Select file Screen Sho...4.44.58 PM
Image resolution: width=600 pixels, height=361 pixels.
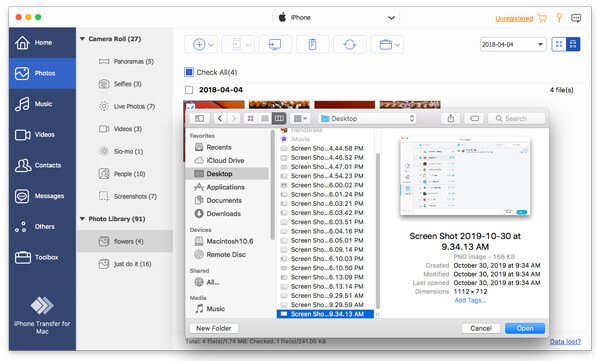(x=325, y=148)
